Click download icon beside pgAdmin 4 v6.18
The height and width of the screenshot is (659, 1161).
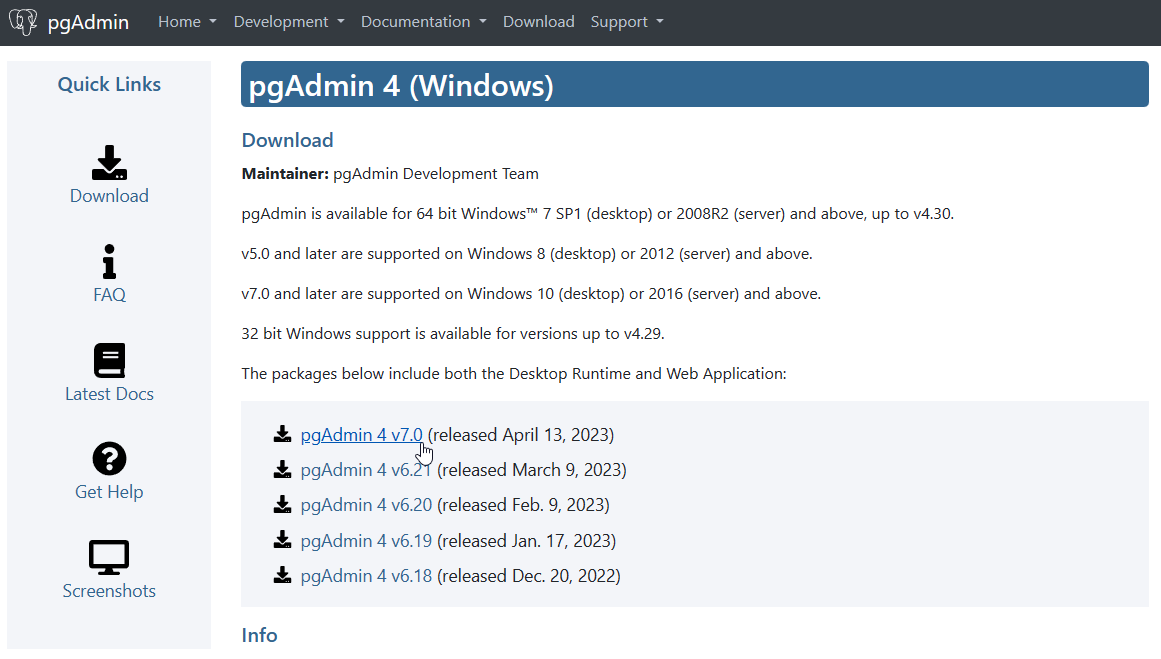[x=283, y=575]
